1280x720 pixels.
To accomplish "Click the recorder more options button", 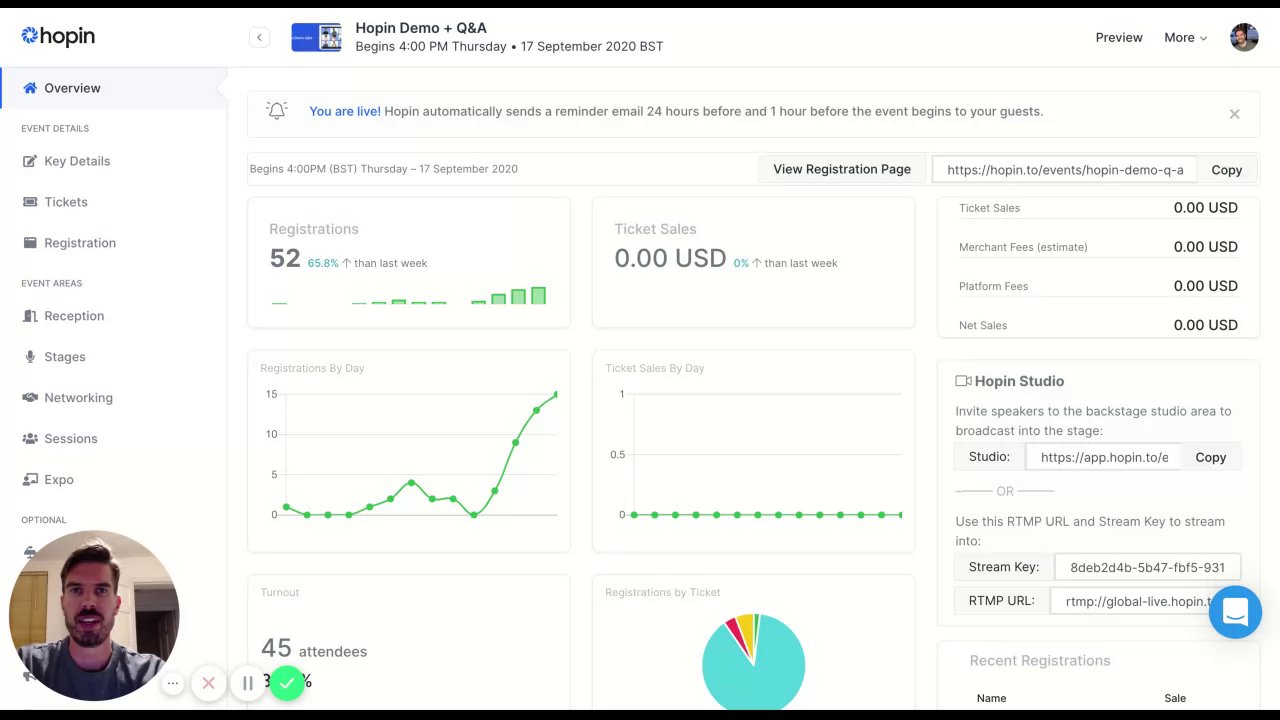I will click(x=173, y=684).
